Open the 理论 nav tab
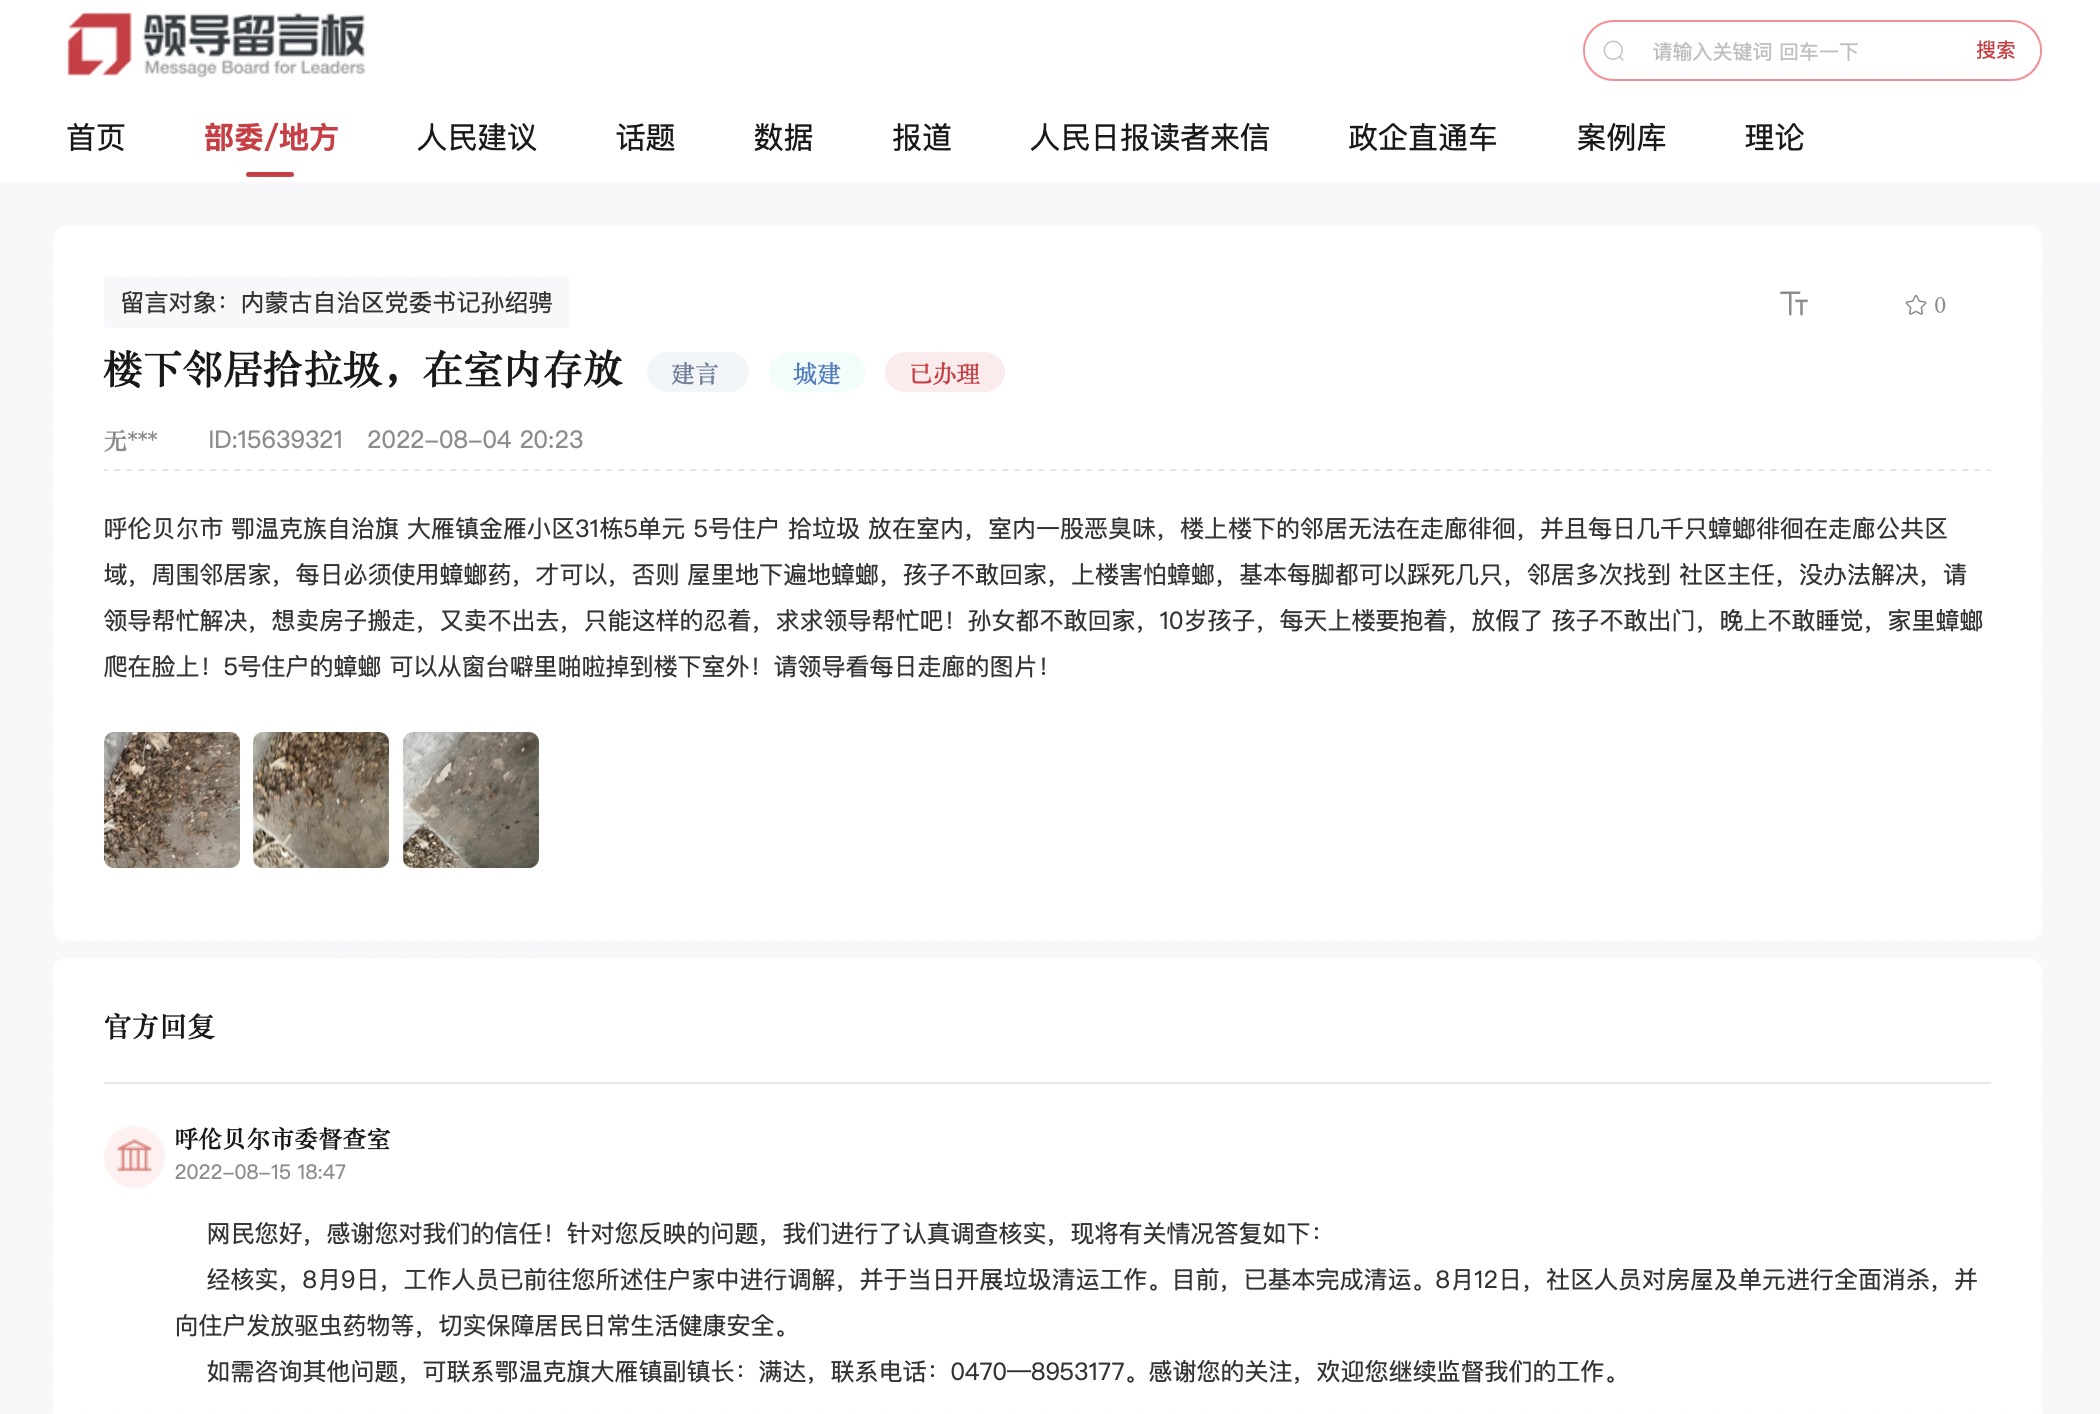 (1774, 137)
